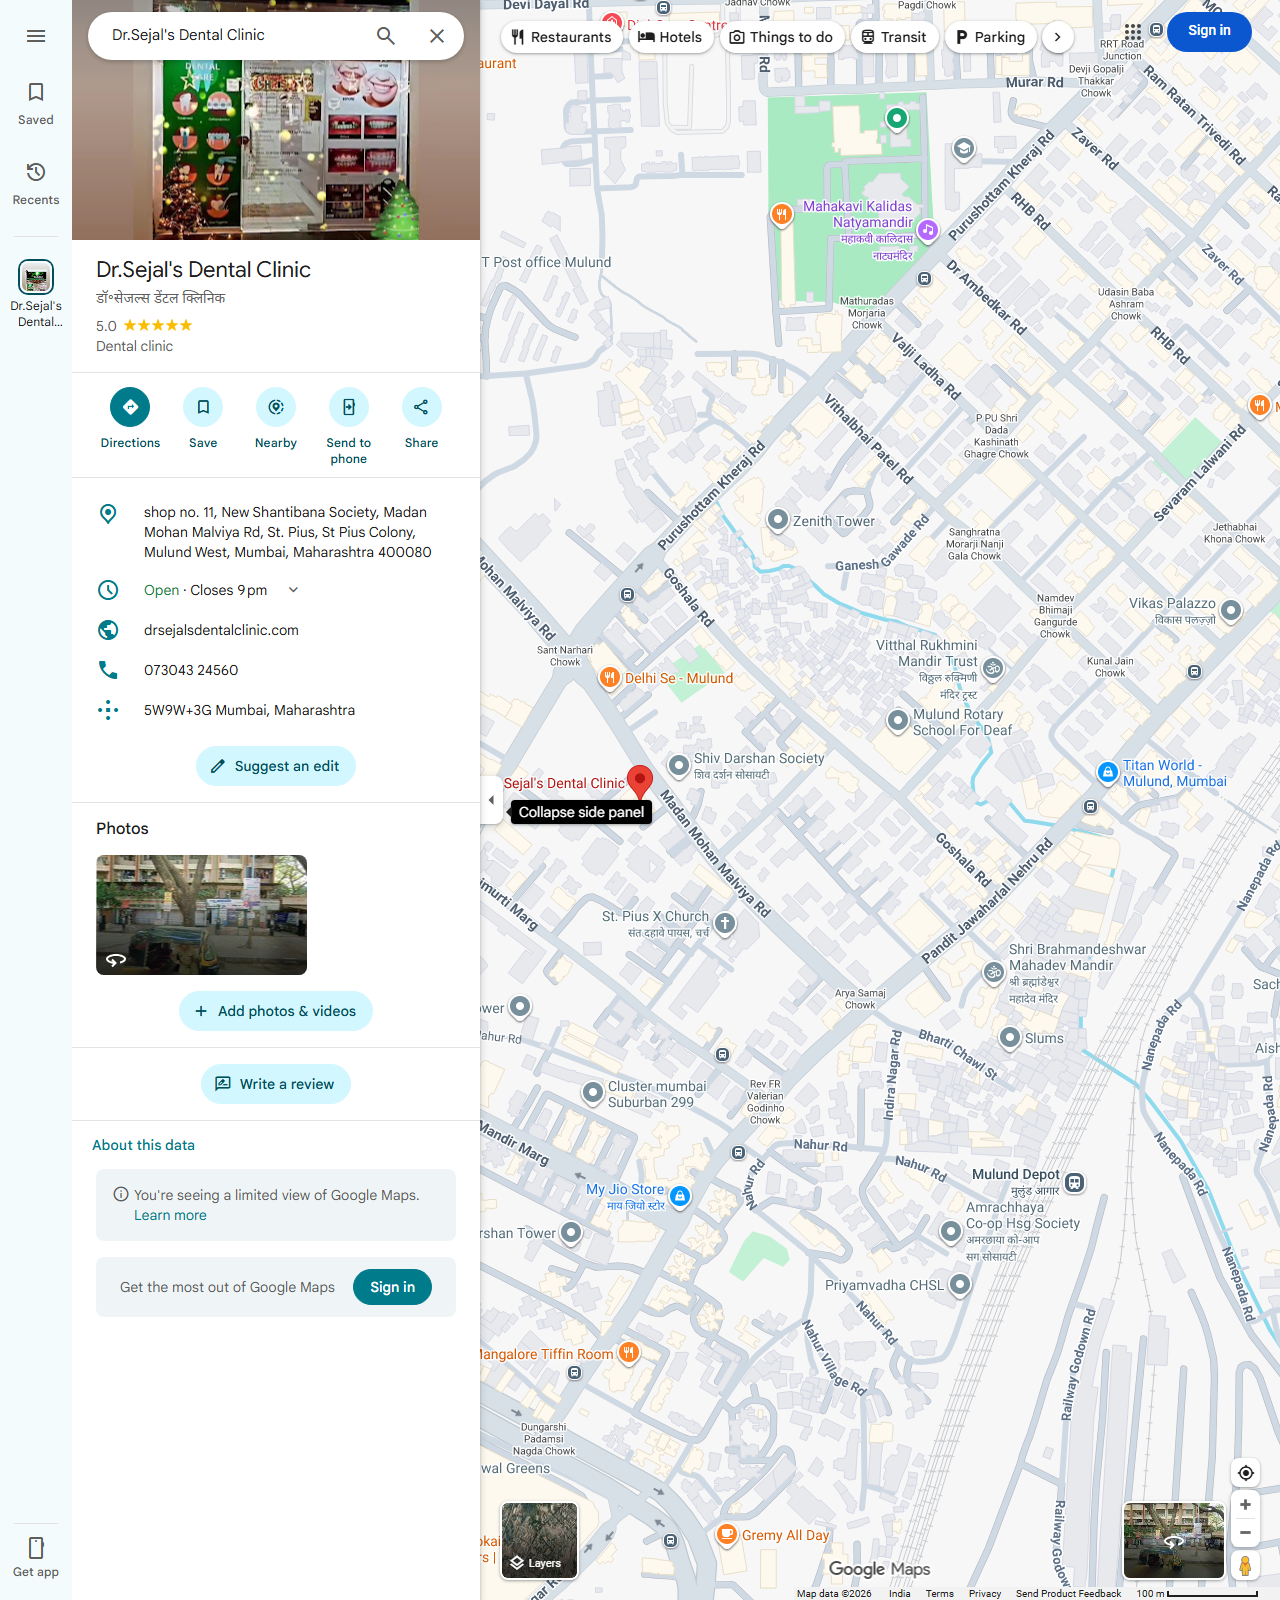The width and height of the screenshot is (1280, 1600).
Task: Open Google apps grid
Action: (1133, 31)
